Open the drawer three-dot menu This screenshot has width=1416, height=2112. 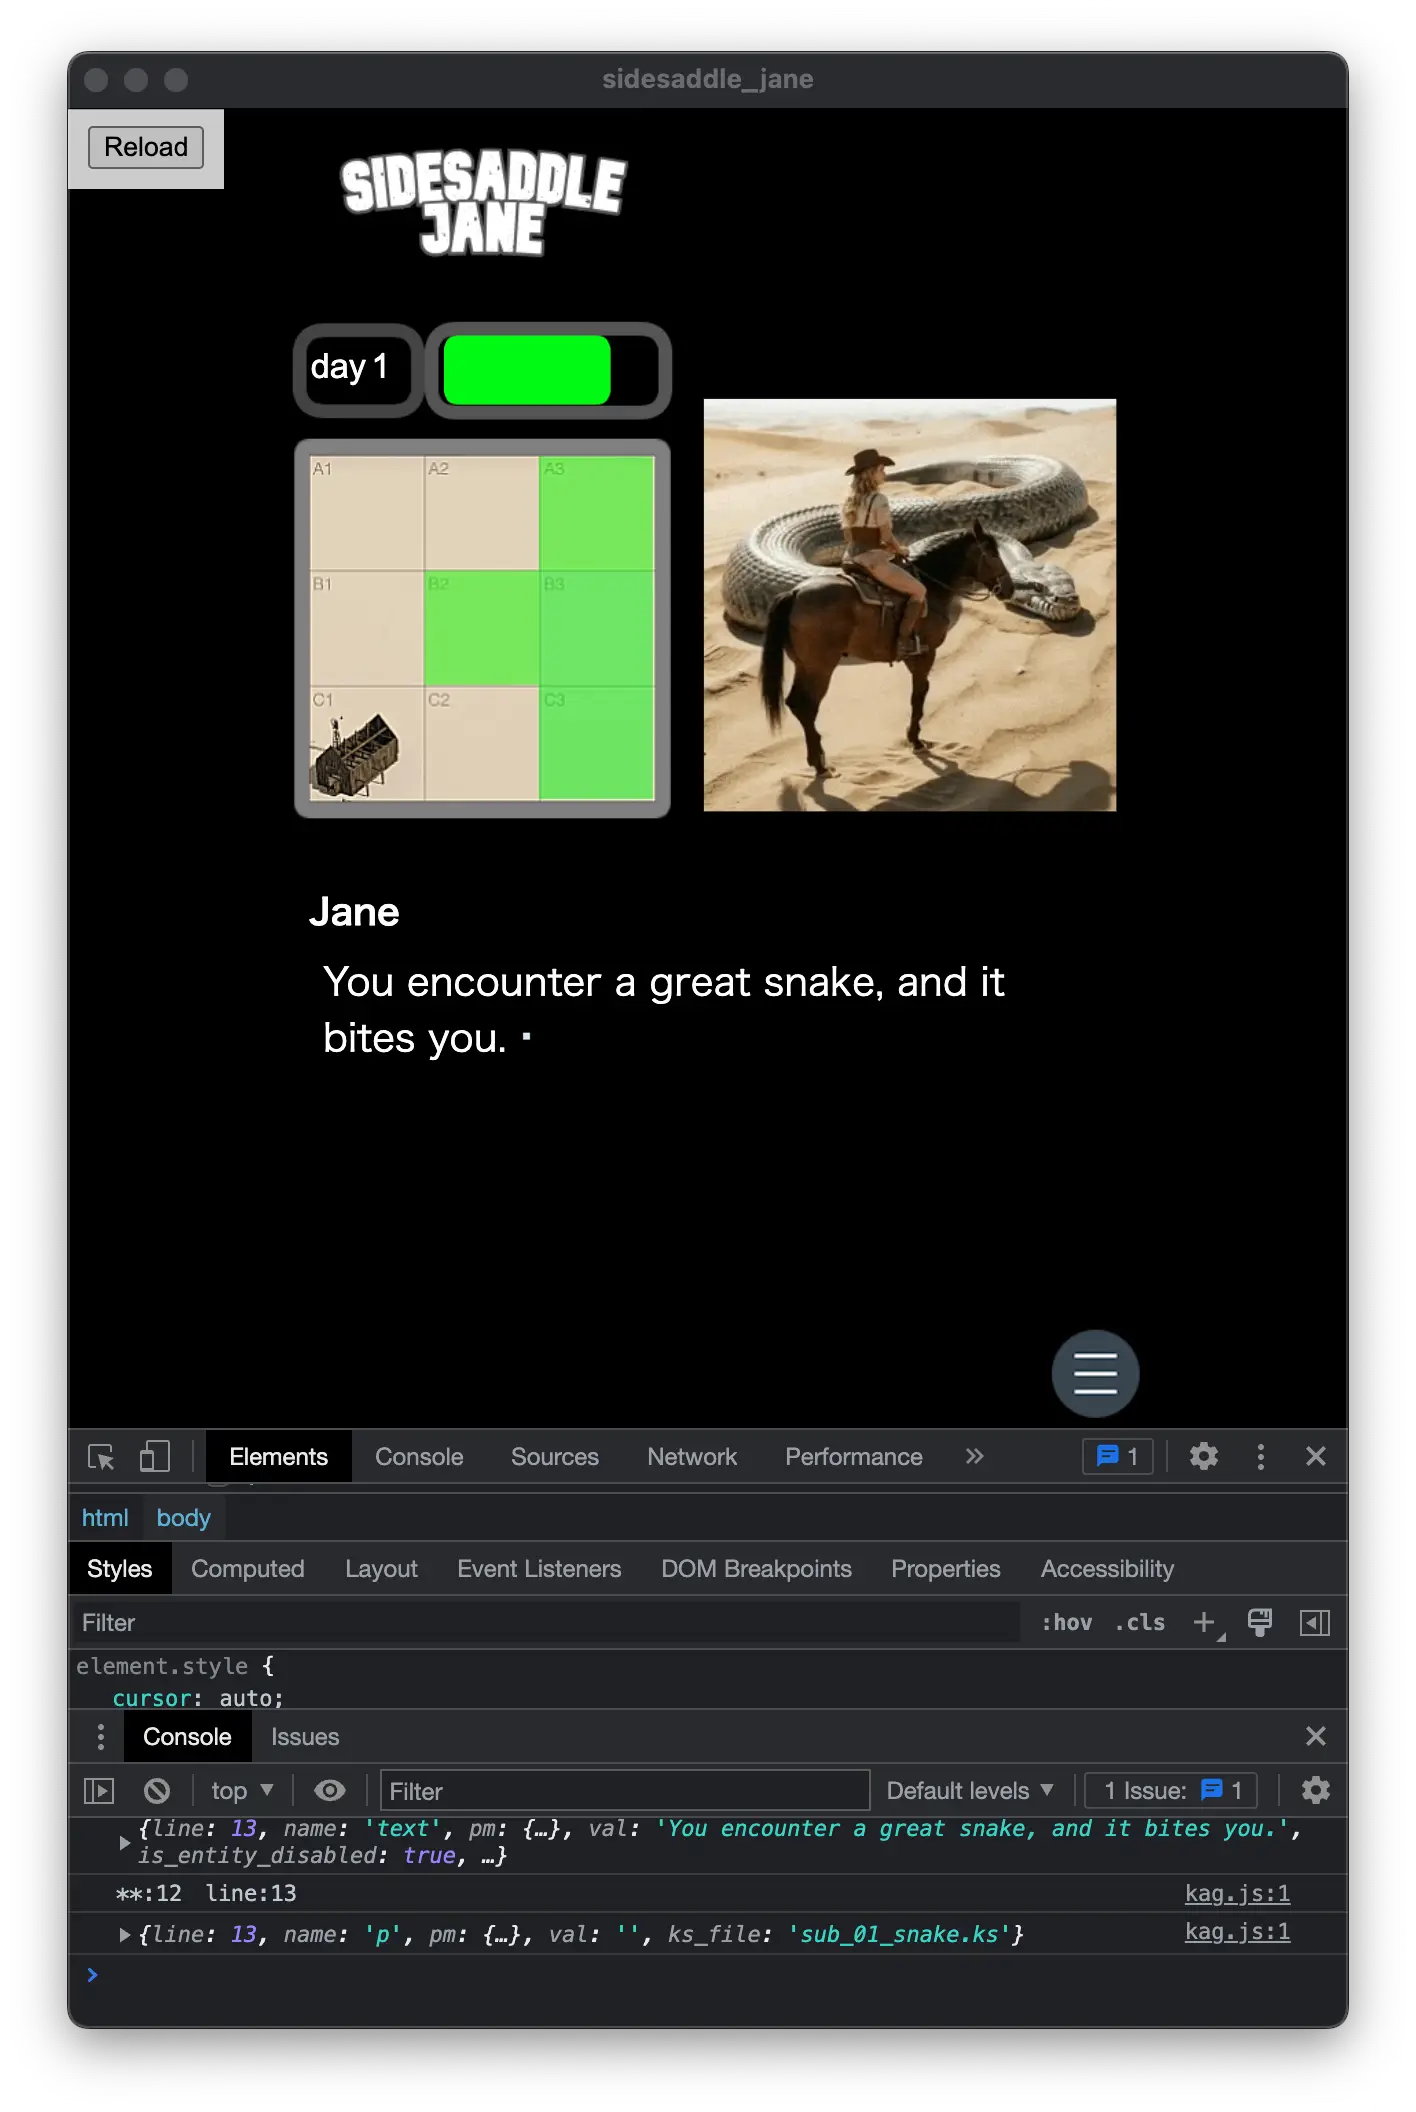[101, 1737]
